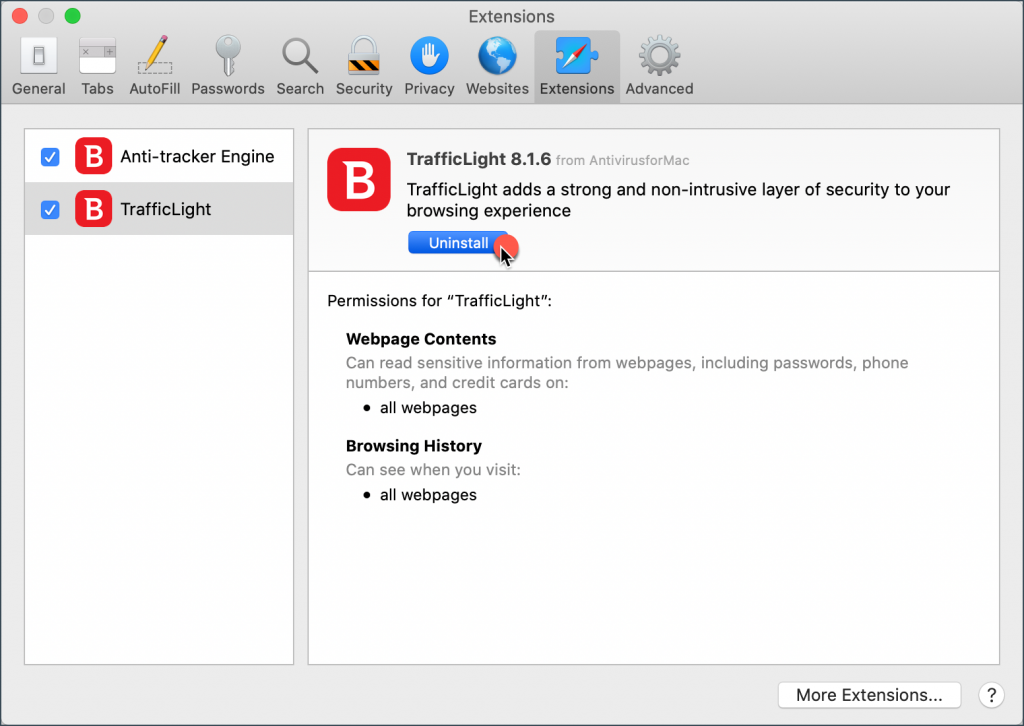The height and width of the screenshot is (726, 1024).
Task: Close the Extensions preferences window
Action: [20, 16]
